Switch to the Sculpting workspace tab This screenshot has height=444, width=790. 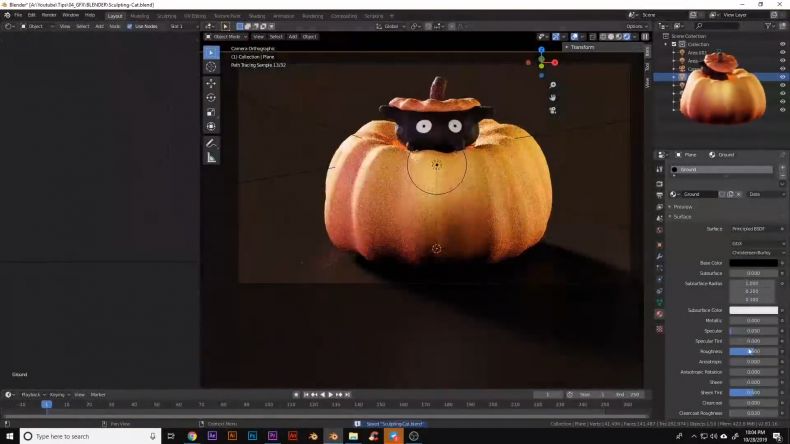coord(166,16)
